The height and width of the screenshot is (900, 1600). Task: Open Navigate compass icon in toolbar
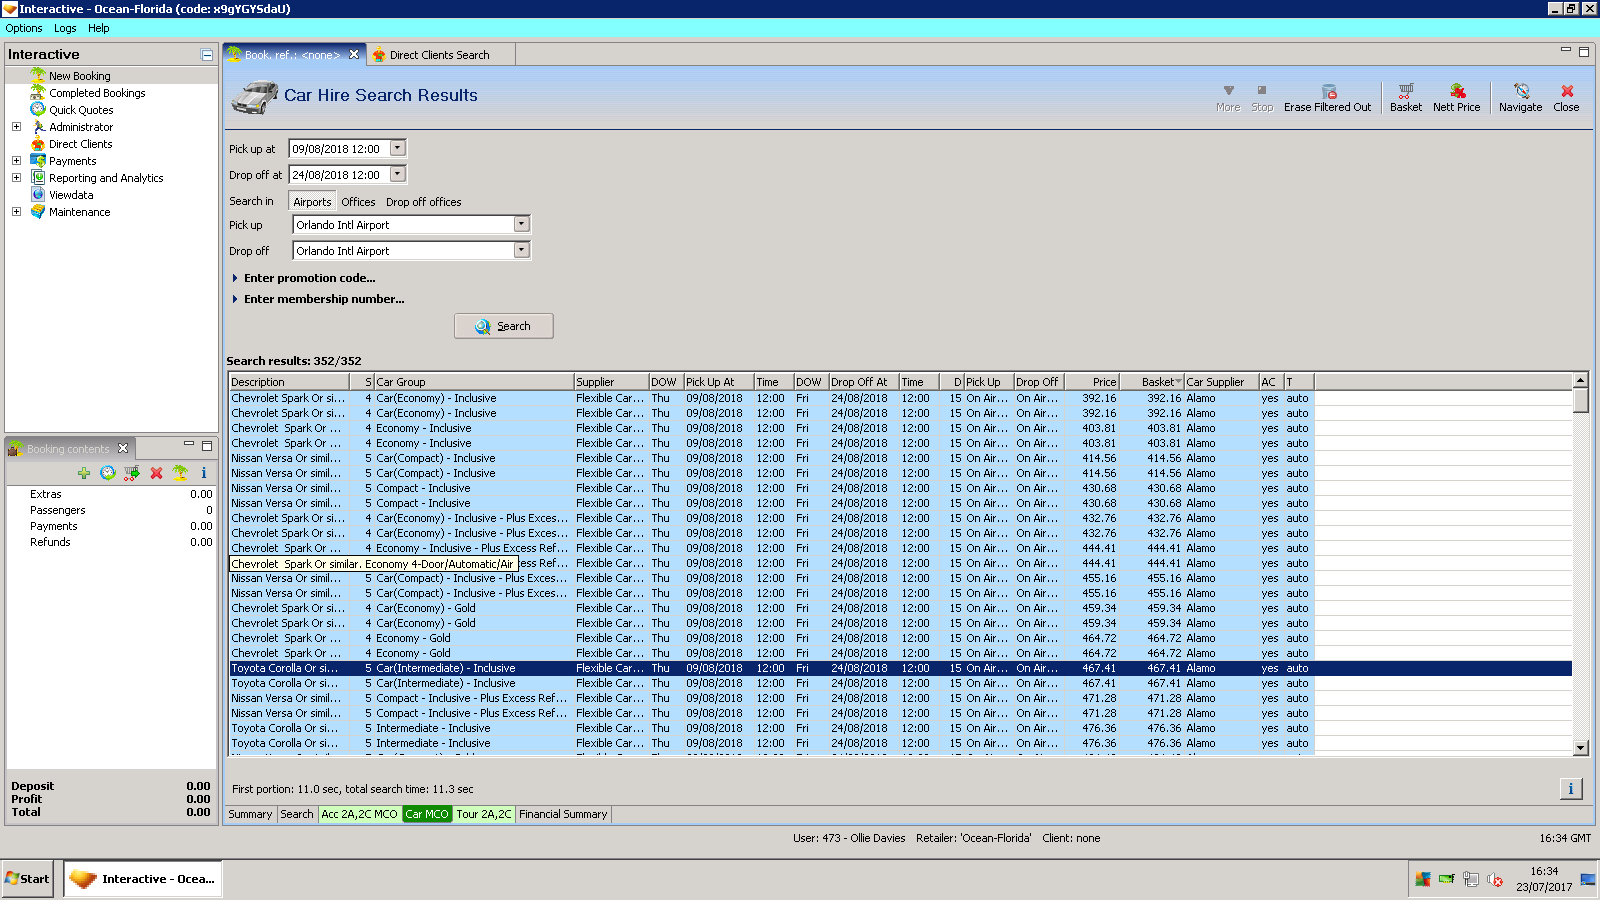[1520, 92]
